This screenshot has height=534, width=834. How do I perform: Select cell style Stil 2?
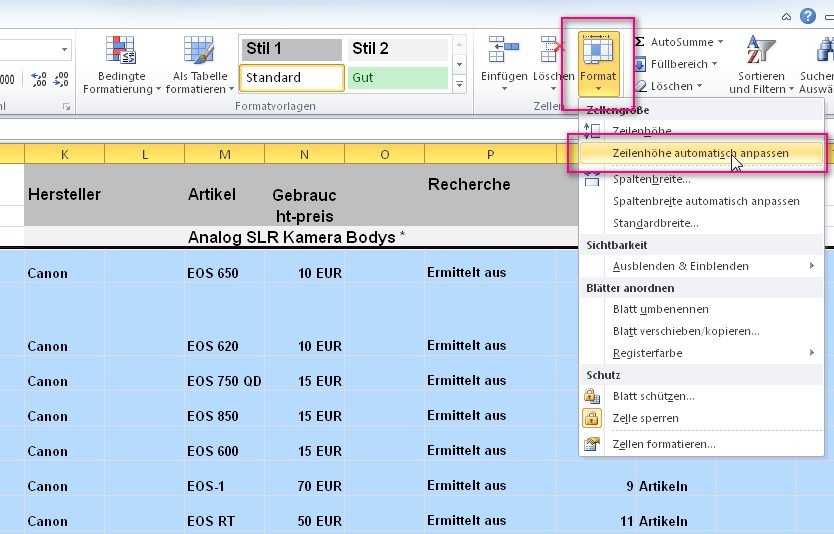397,49
